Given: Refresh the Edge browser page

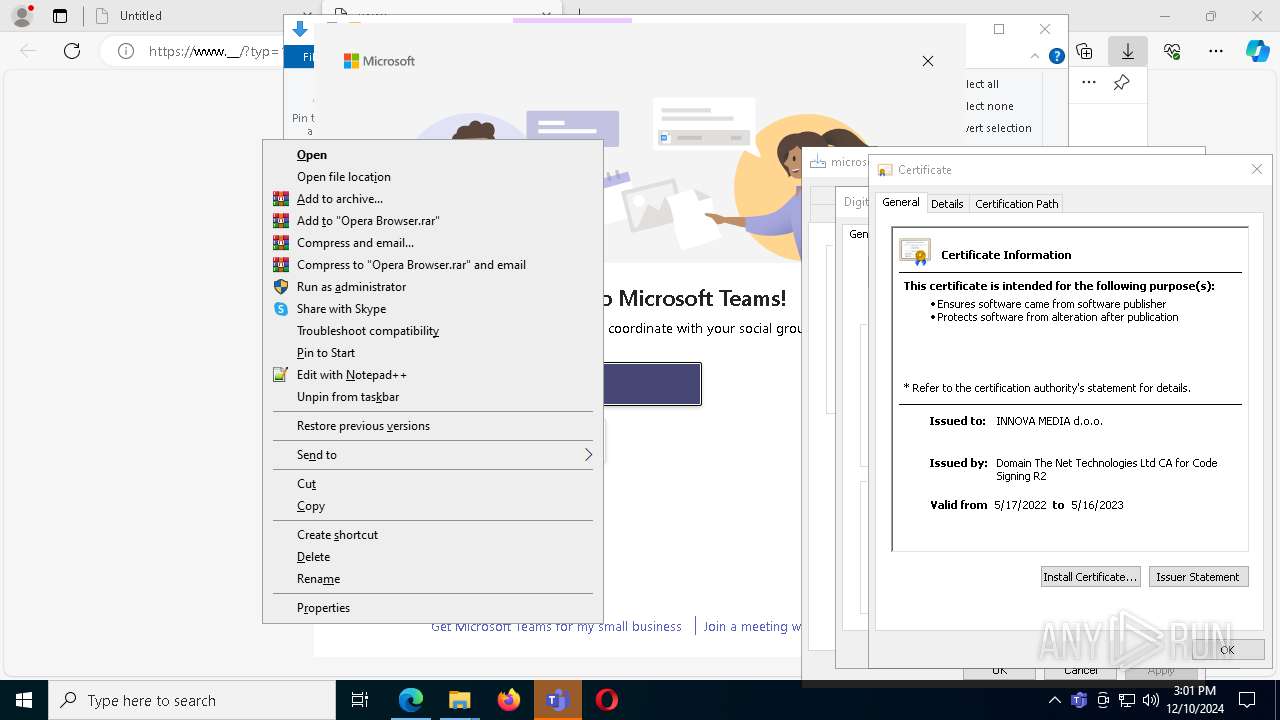Looking at the screenshot, I should 72,51.
